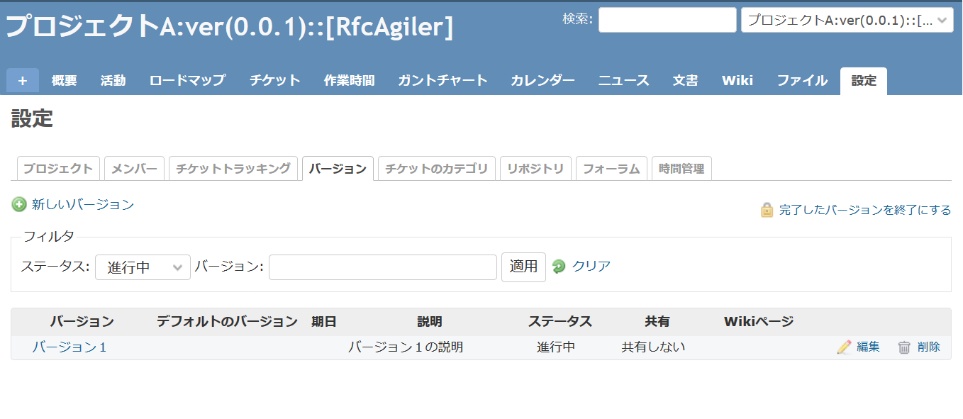Click the デフォルトのバージョン column header

tap(227, 321)
